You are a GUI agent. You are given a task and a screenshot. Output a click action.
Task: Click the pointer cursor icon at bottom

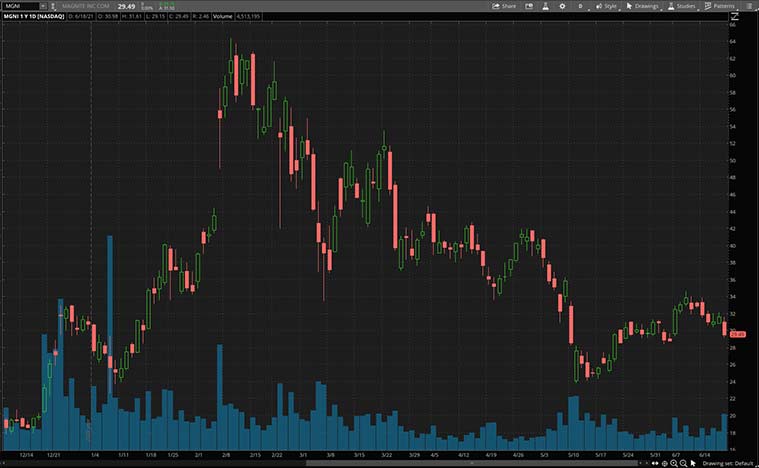point(693,464)
